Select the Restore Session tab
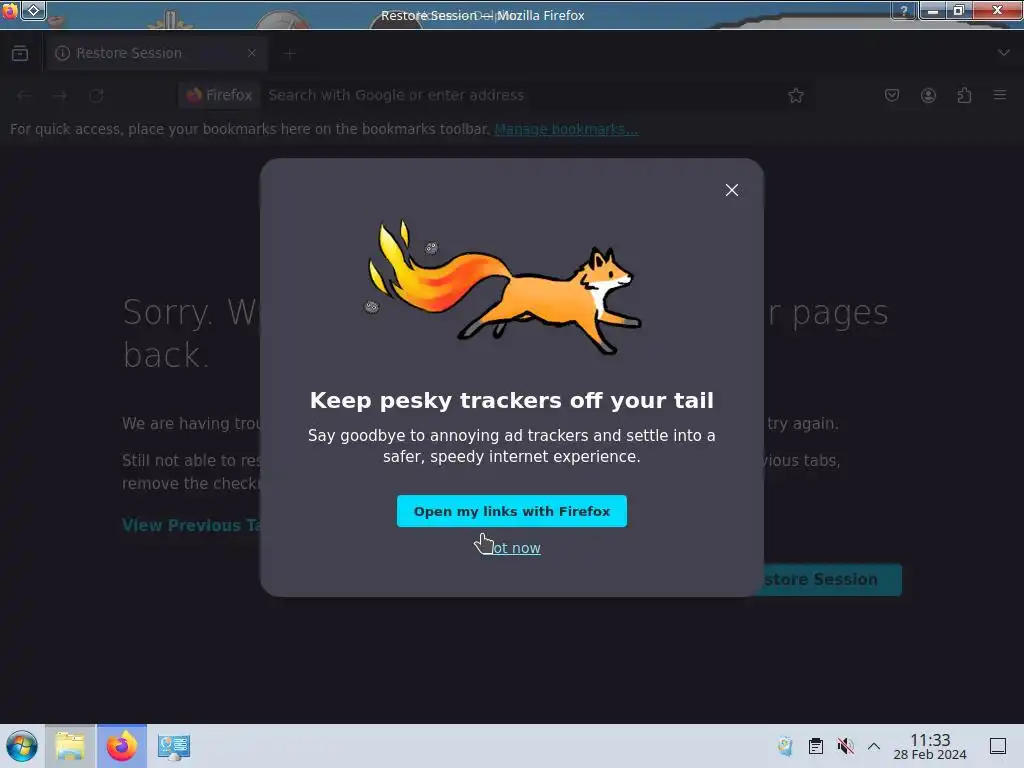Screen dimensions: 1024x768 [x=155, y=53]
